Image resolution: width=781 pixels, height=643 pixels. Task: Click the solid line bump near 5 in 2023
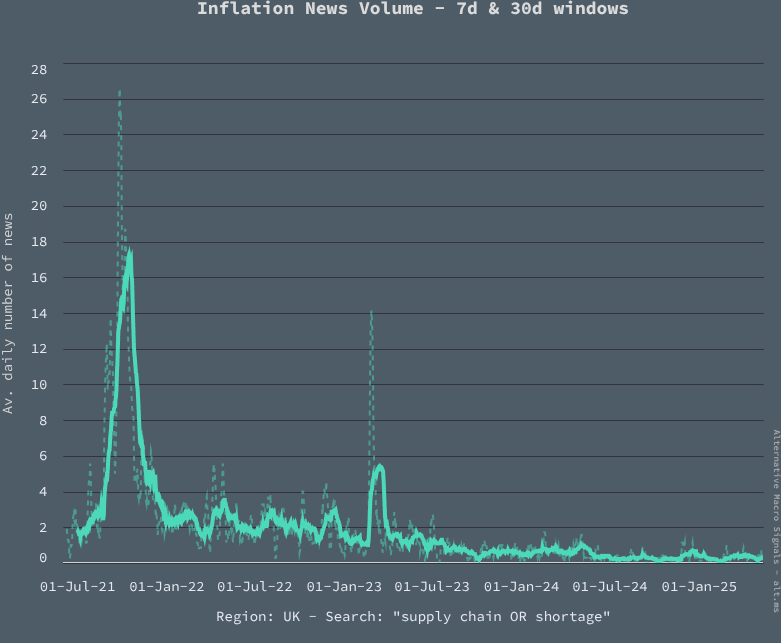380,467
